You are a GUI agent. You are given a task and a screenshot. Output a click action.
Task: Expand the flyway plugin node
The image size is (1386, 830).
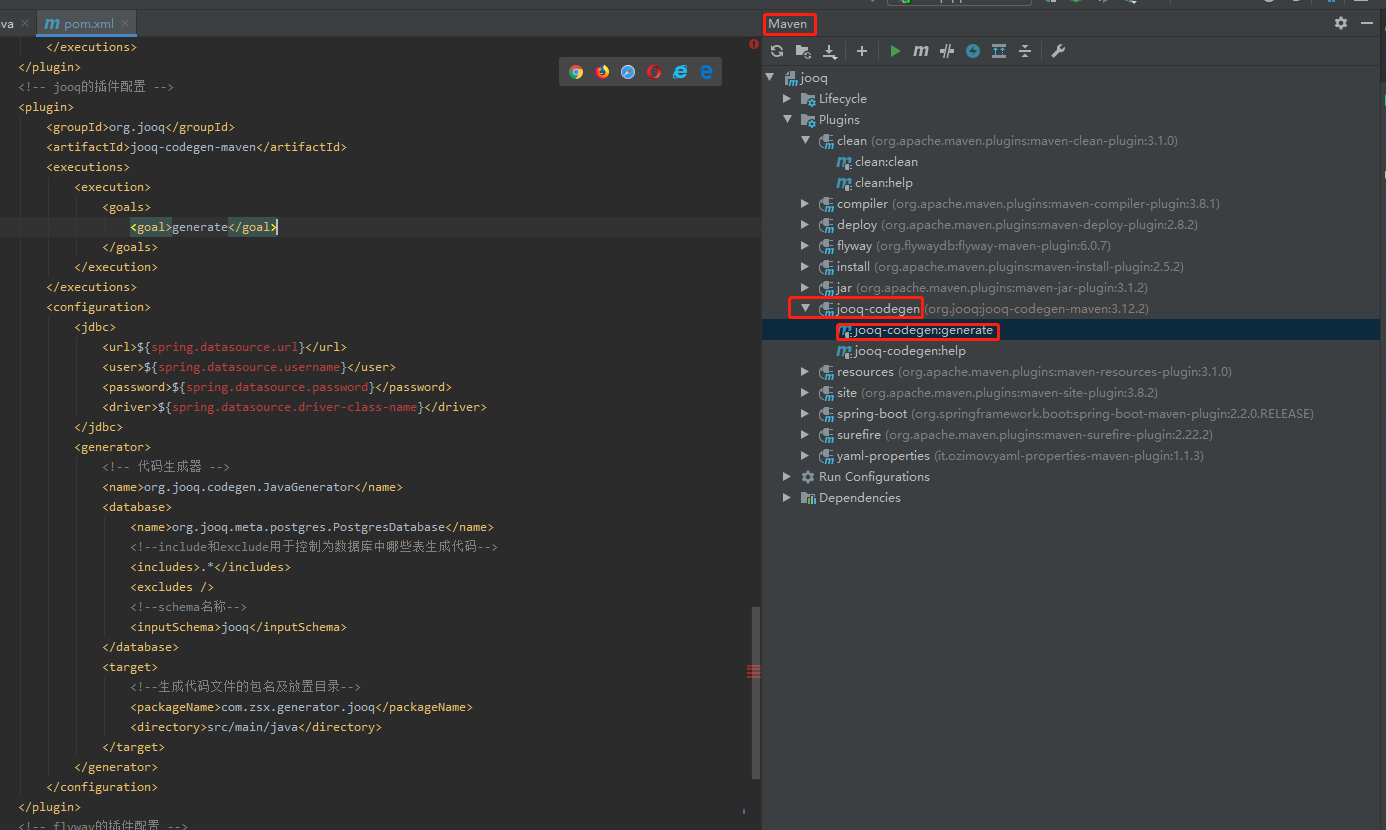click(x=806, y=246)
